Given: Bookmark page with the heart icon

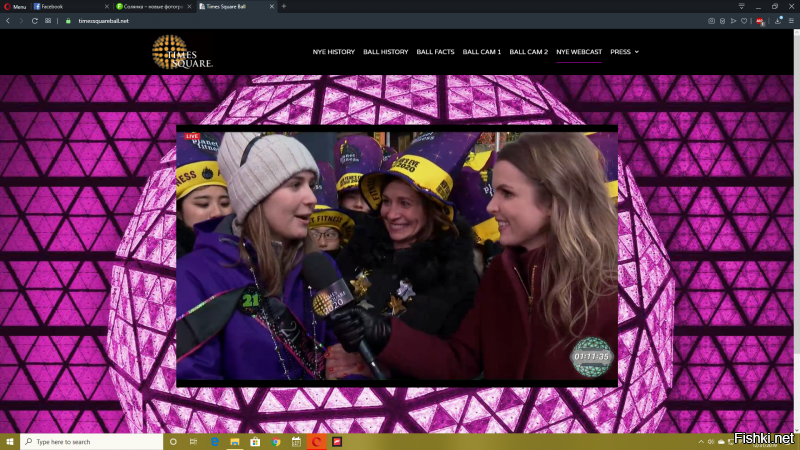Looking at the screenshot, I should [x=744, y=21].
